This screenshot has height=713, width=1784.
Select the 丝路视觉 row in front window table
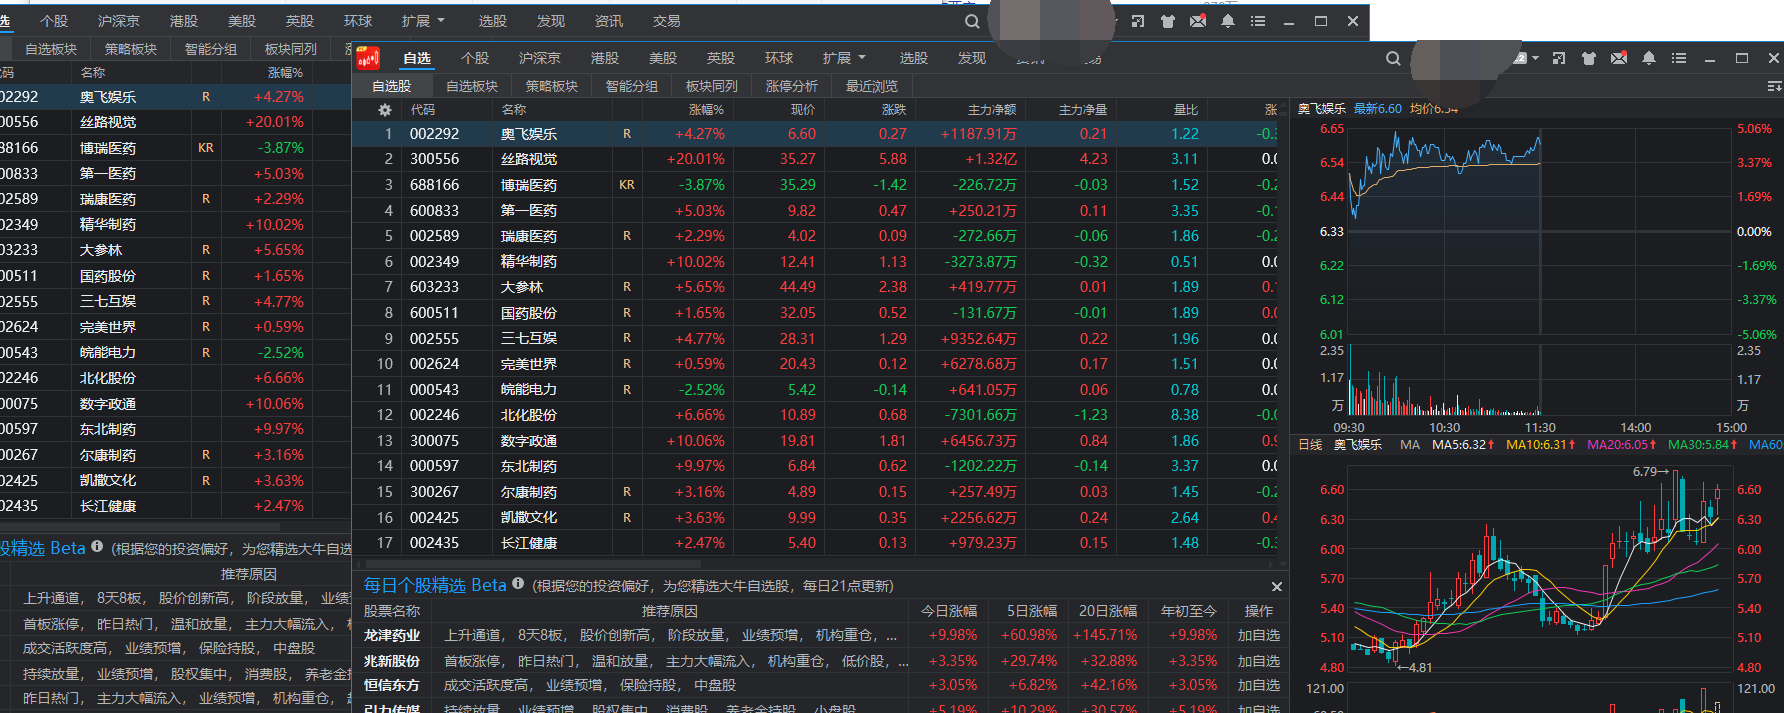(x=815, y=159)
